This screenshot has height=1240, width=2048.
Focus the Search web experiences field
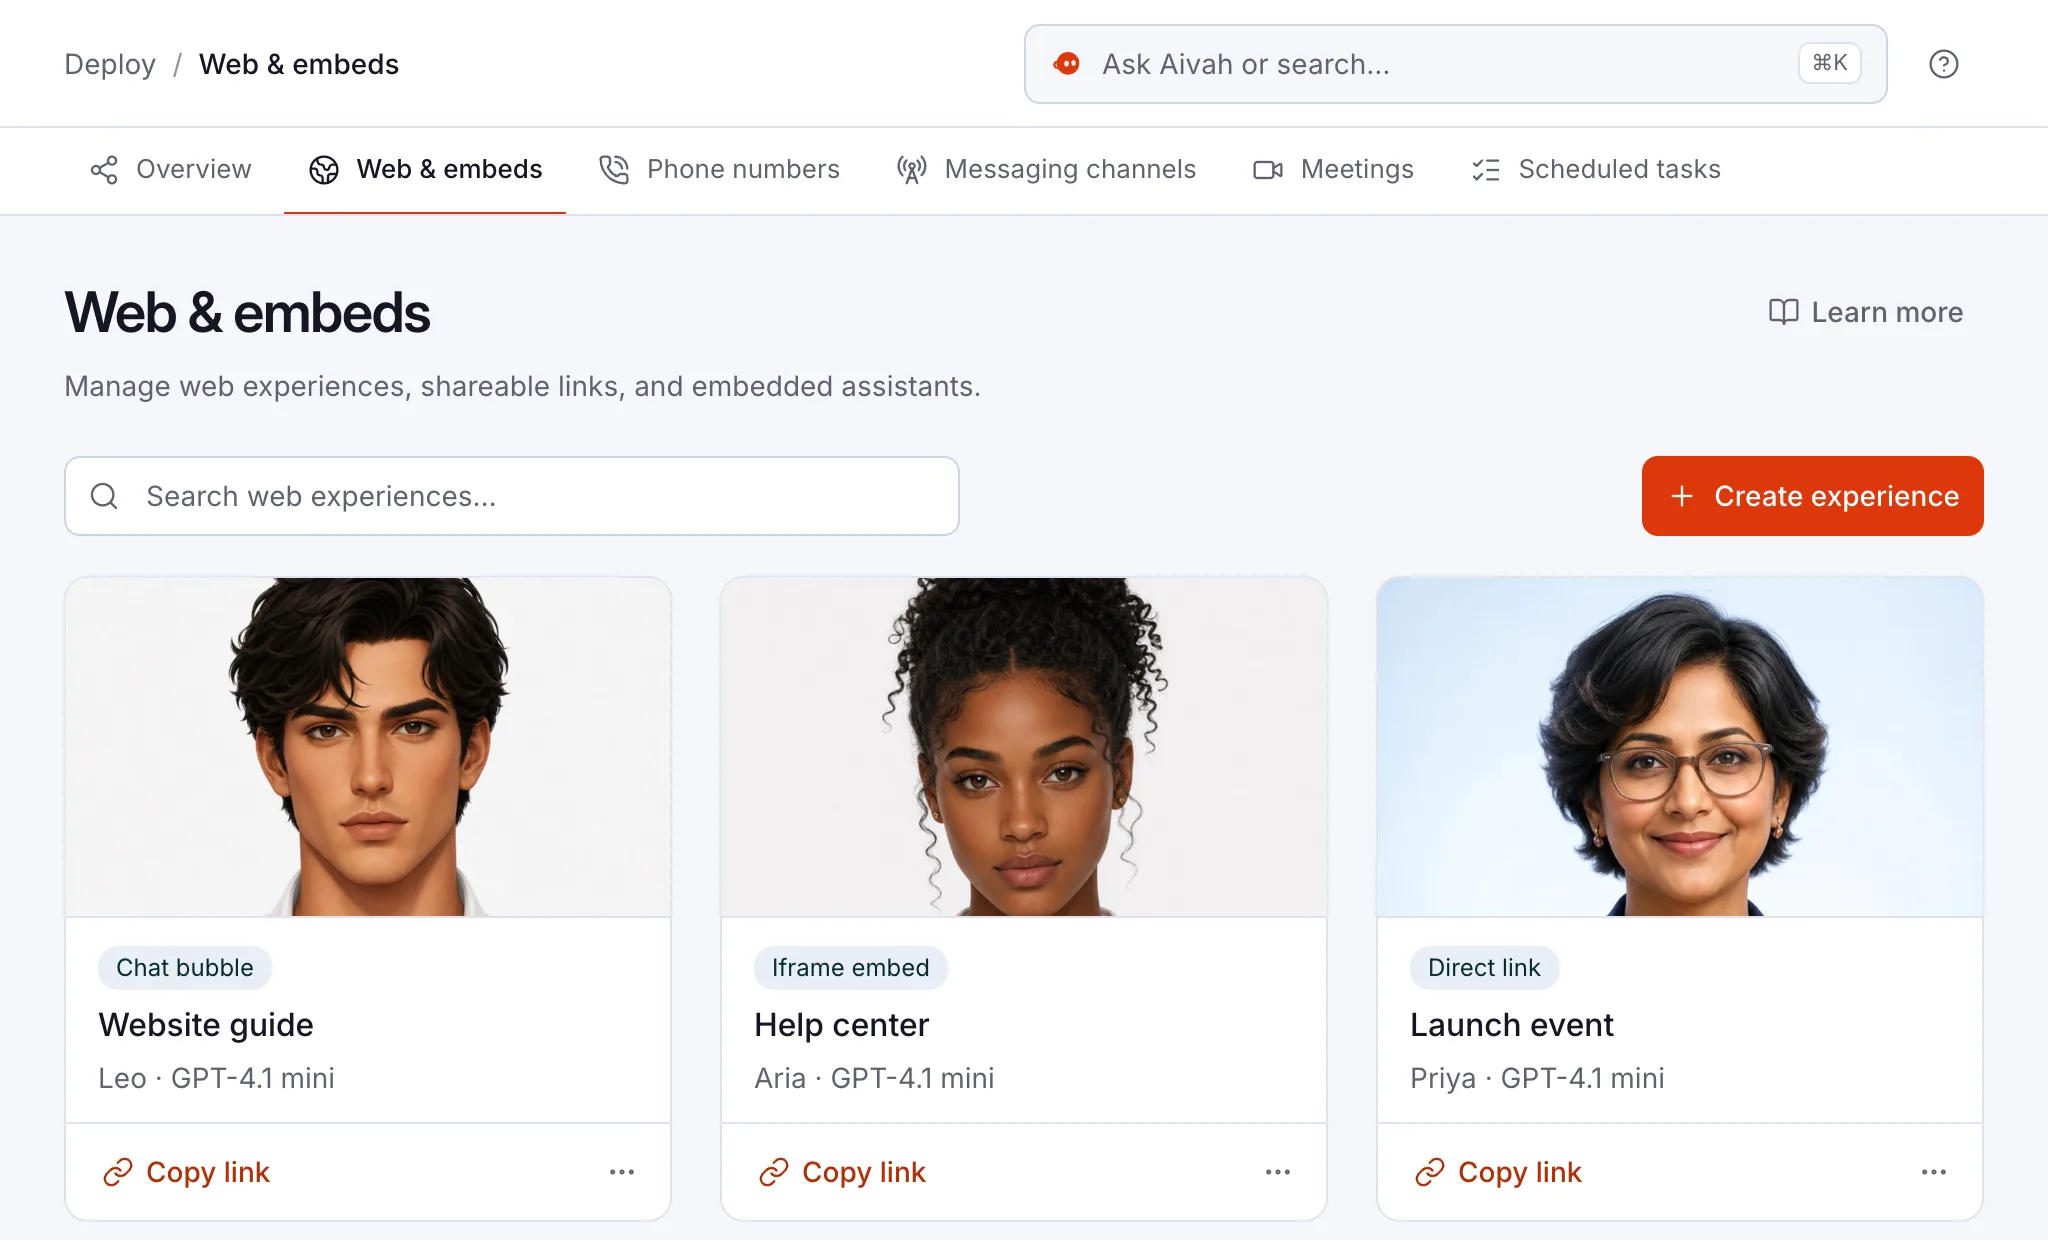(x=512, y=496)
